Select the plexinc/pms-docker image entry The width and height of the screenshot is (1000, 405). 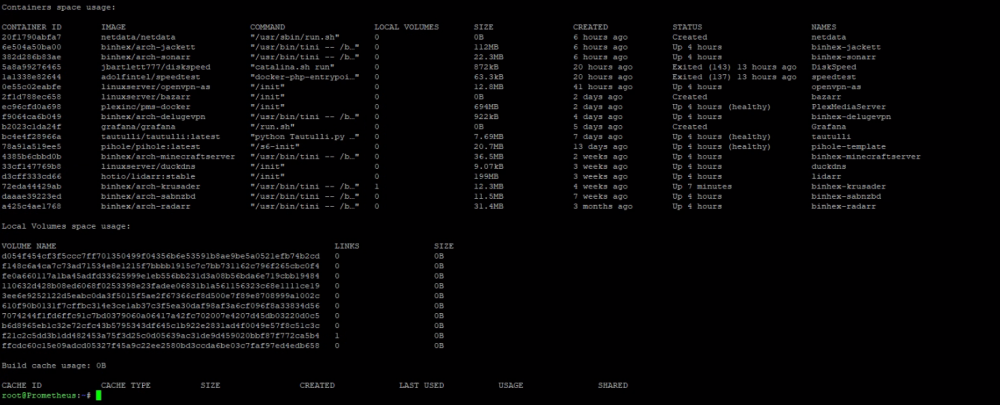coord(145,107)
